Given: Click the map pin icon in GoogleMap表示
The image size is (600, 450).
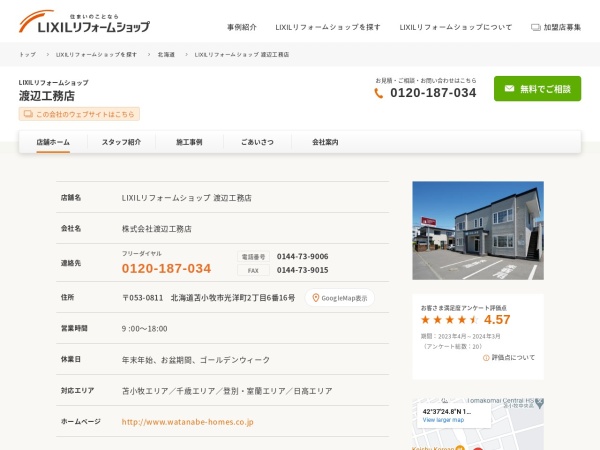Looking at the screenshot, I should click(316, 298).
